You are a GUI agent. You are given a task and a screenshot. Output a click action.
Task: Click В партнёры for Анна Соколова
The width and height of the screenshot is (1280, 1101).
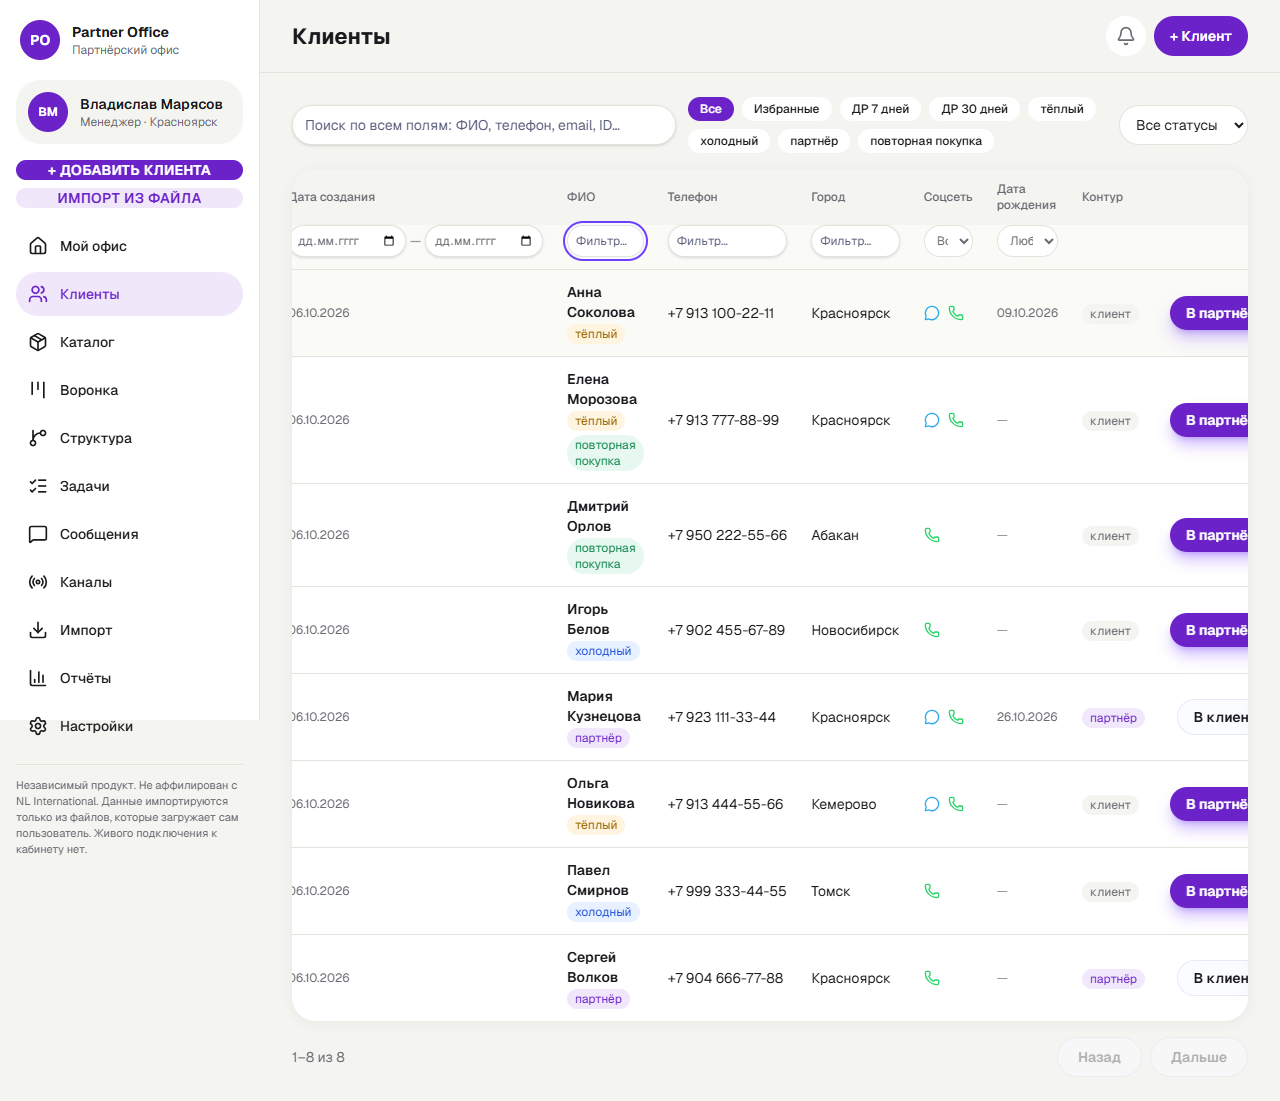coord(1210,313)
